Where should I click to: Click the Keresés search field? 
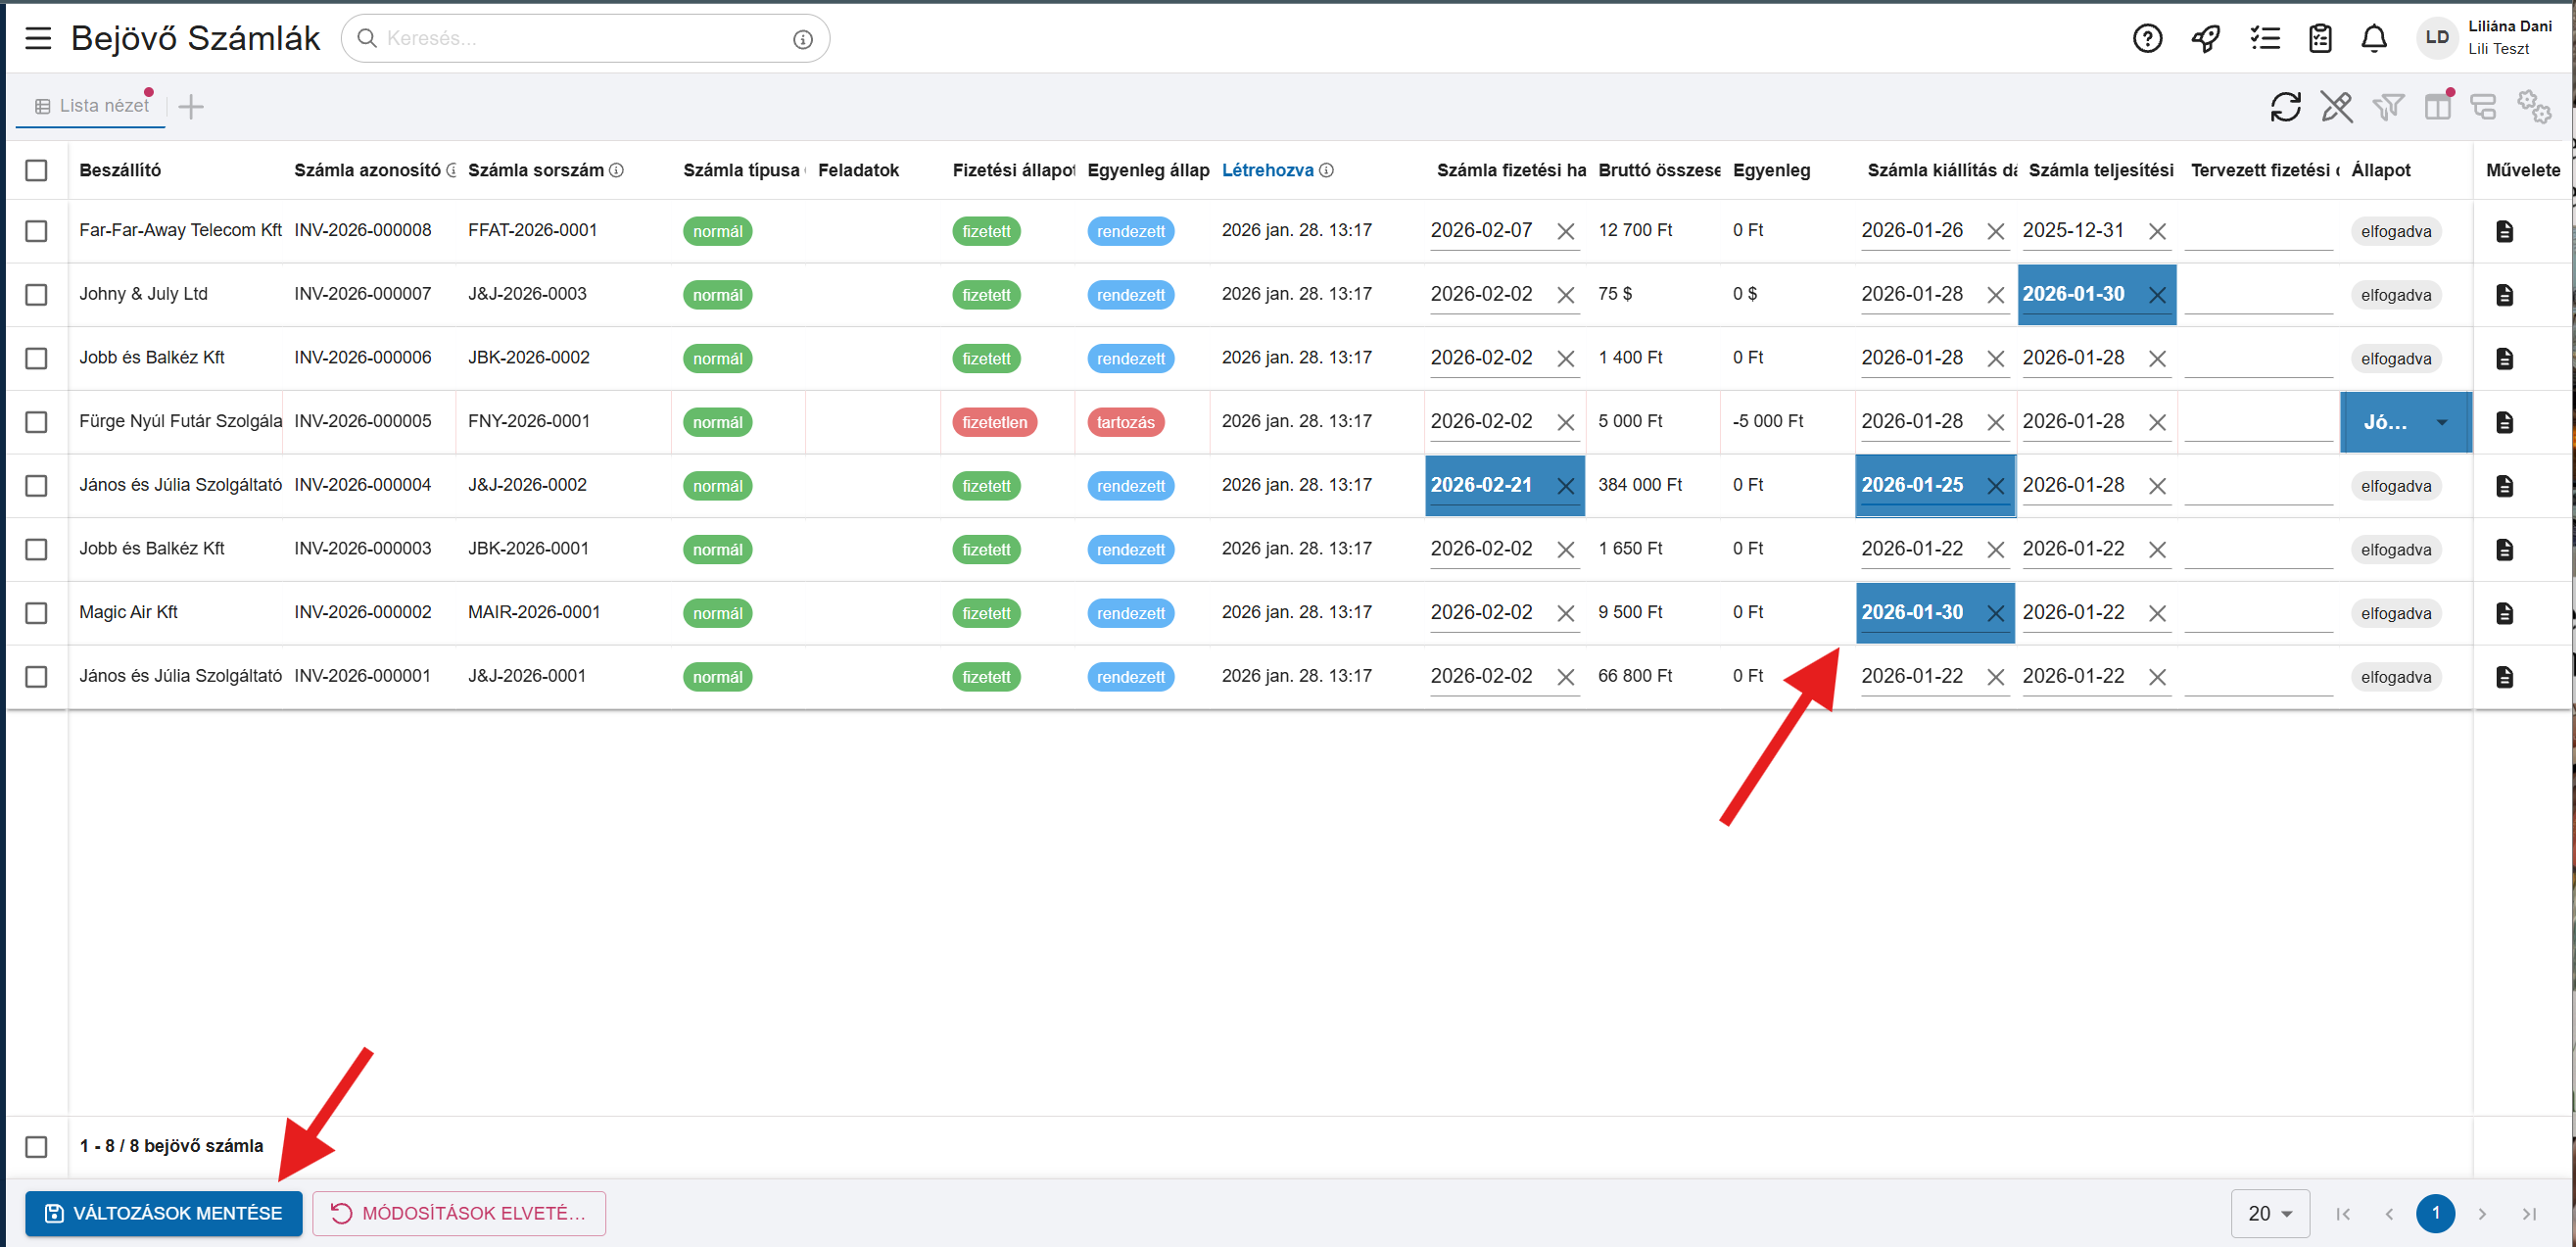[x=580, y=38]
